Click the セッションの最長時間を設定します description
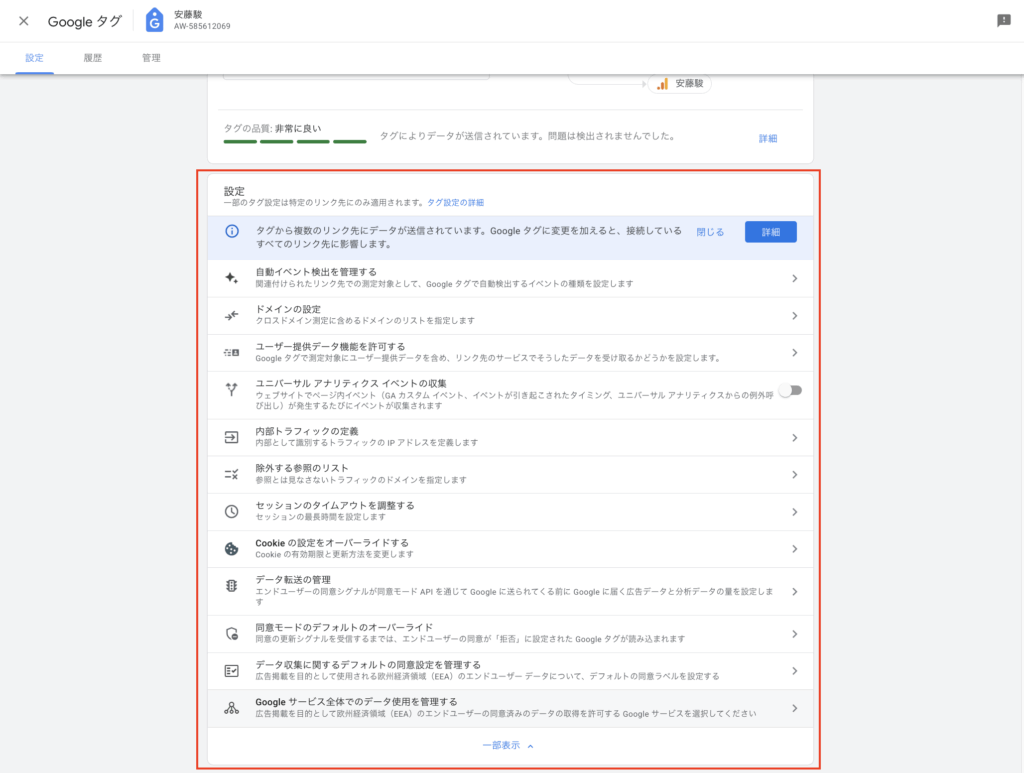1024x773 pixels. coord(321,517)
